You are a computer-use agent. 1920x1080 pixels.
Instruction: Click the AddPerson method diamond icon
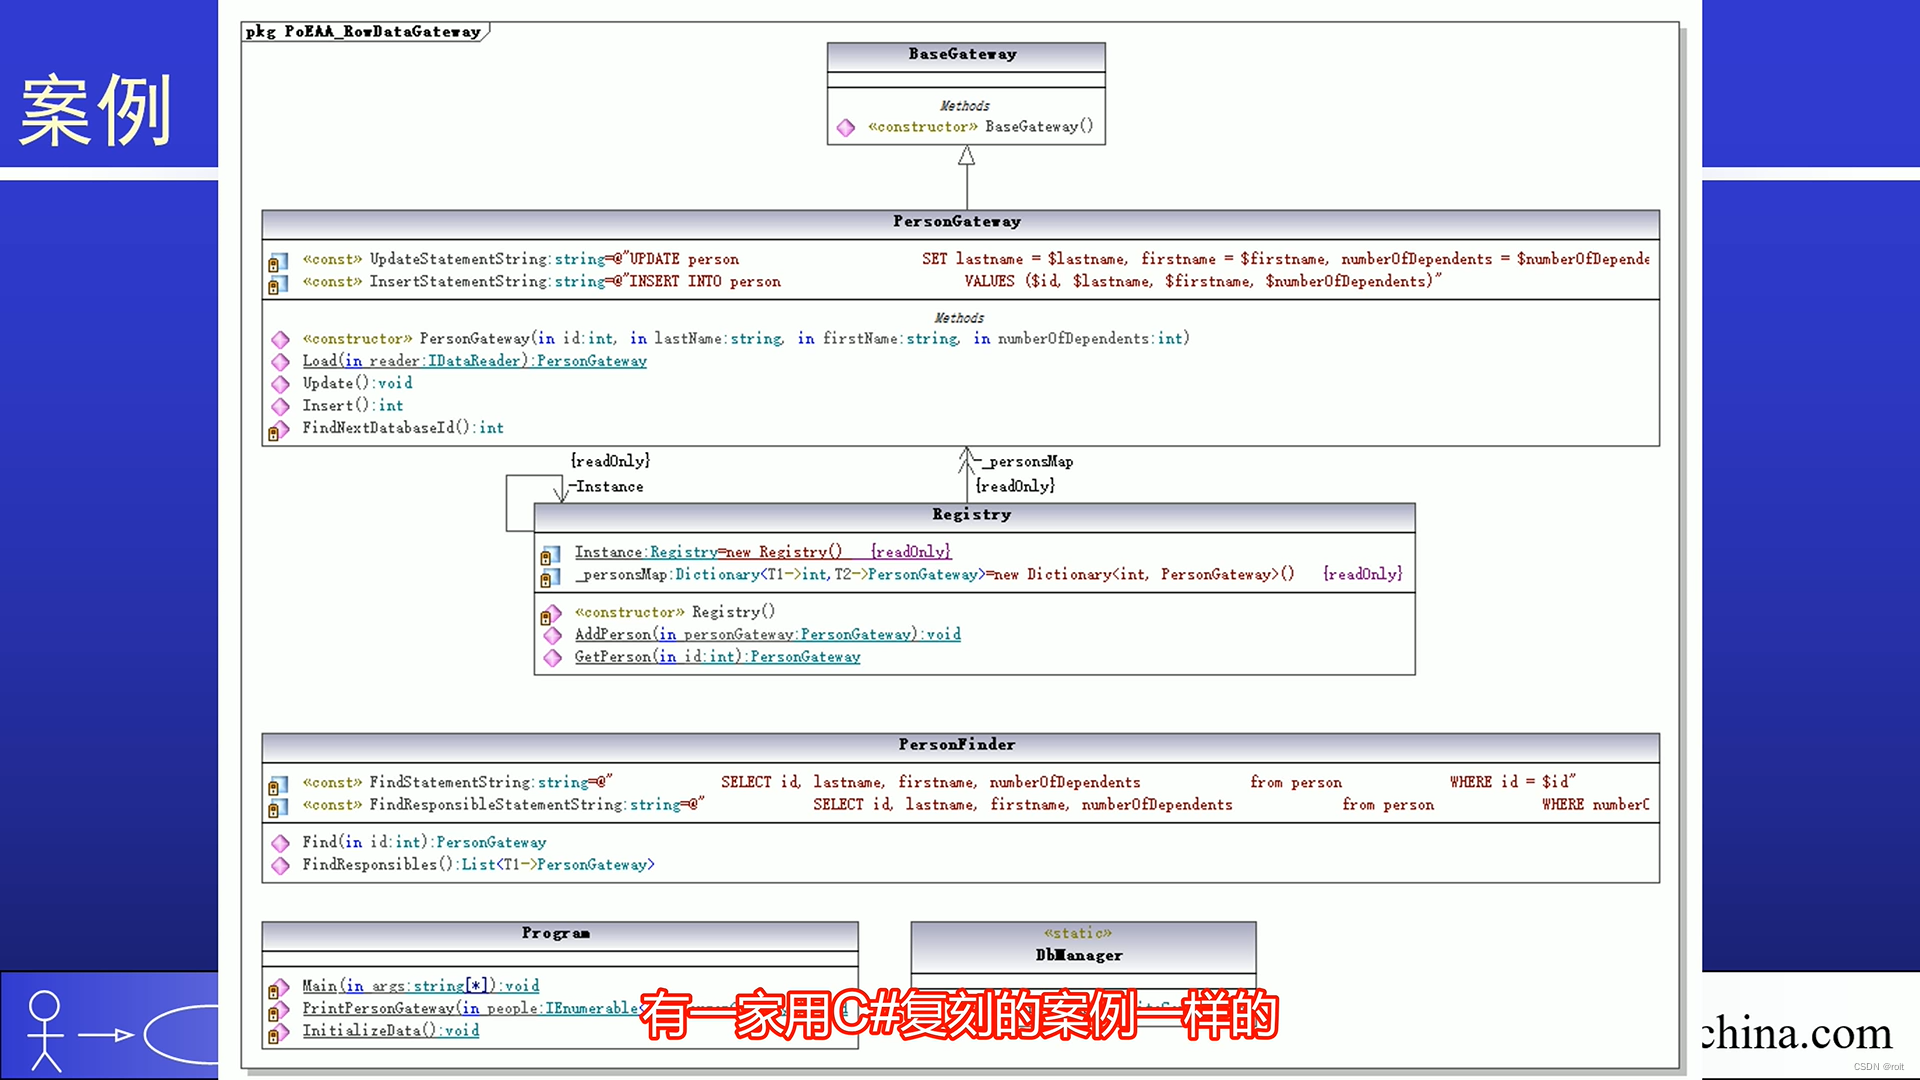tap(552, 635)
